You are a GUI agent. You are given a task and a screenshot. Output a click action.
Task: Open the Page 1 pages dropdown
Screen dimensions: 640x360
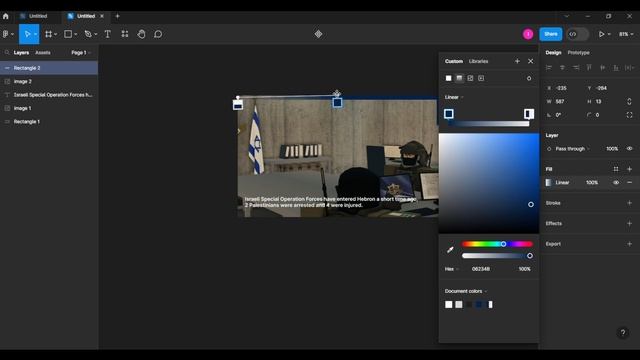click(80, 53)
